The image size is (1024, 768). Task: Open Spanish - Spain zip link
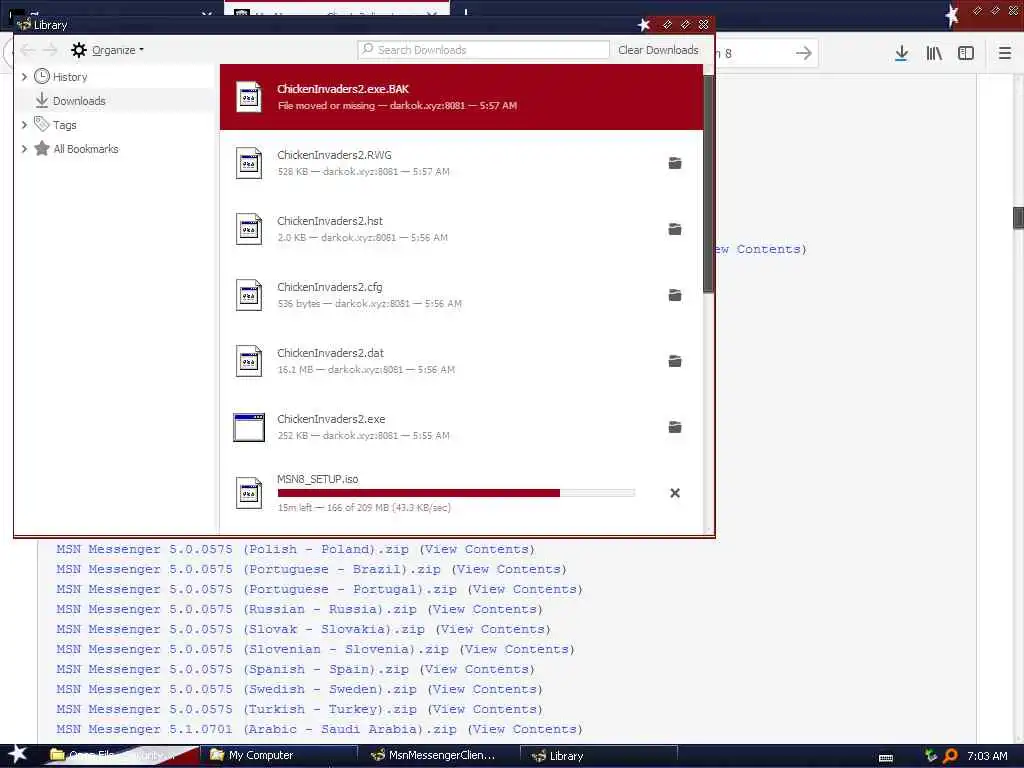click(x=232, y=669)
